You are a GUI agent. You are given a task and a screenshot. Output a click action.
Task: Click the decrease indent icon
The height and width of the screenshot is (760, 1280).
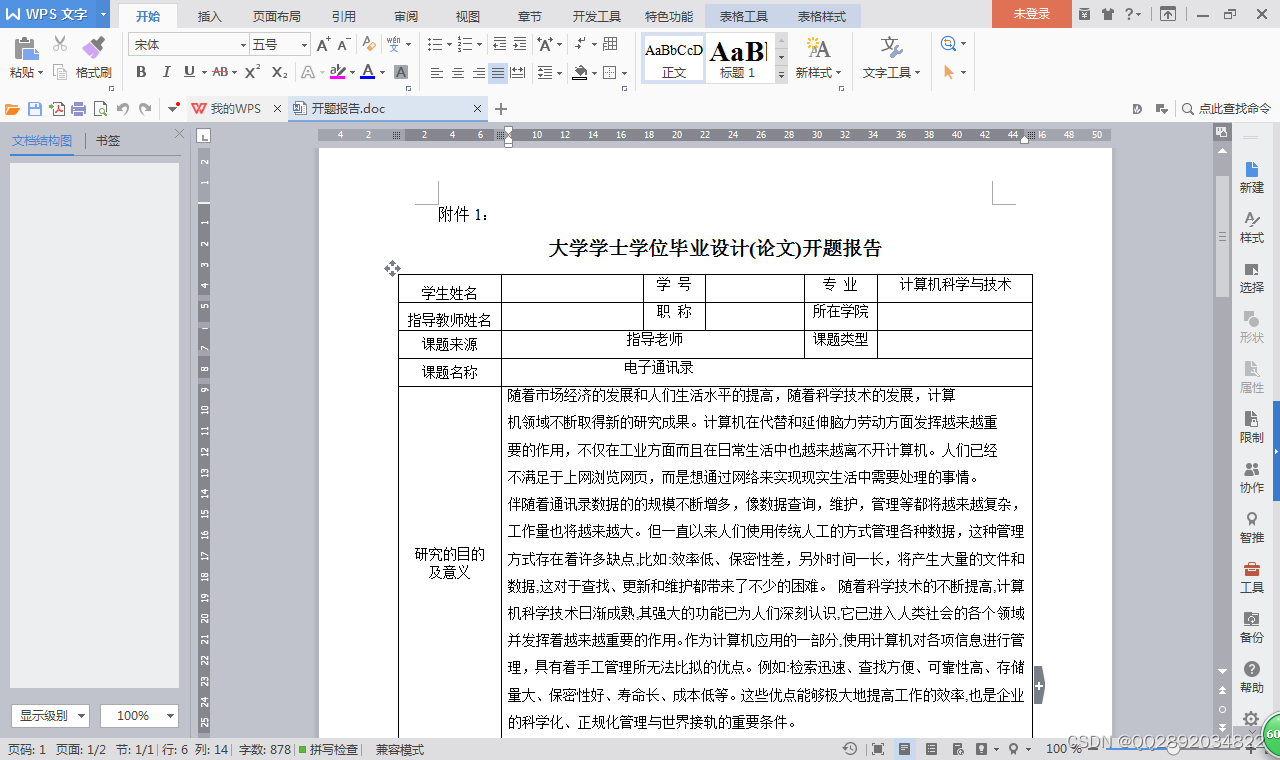499,45
